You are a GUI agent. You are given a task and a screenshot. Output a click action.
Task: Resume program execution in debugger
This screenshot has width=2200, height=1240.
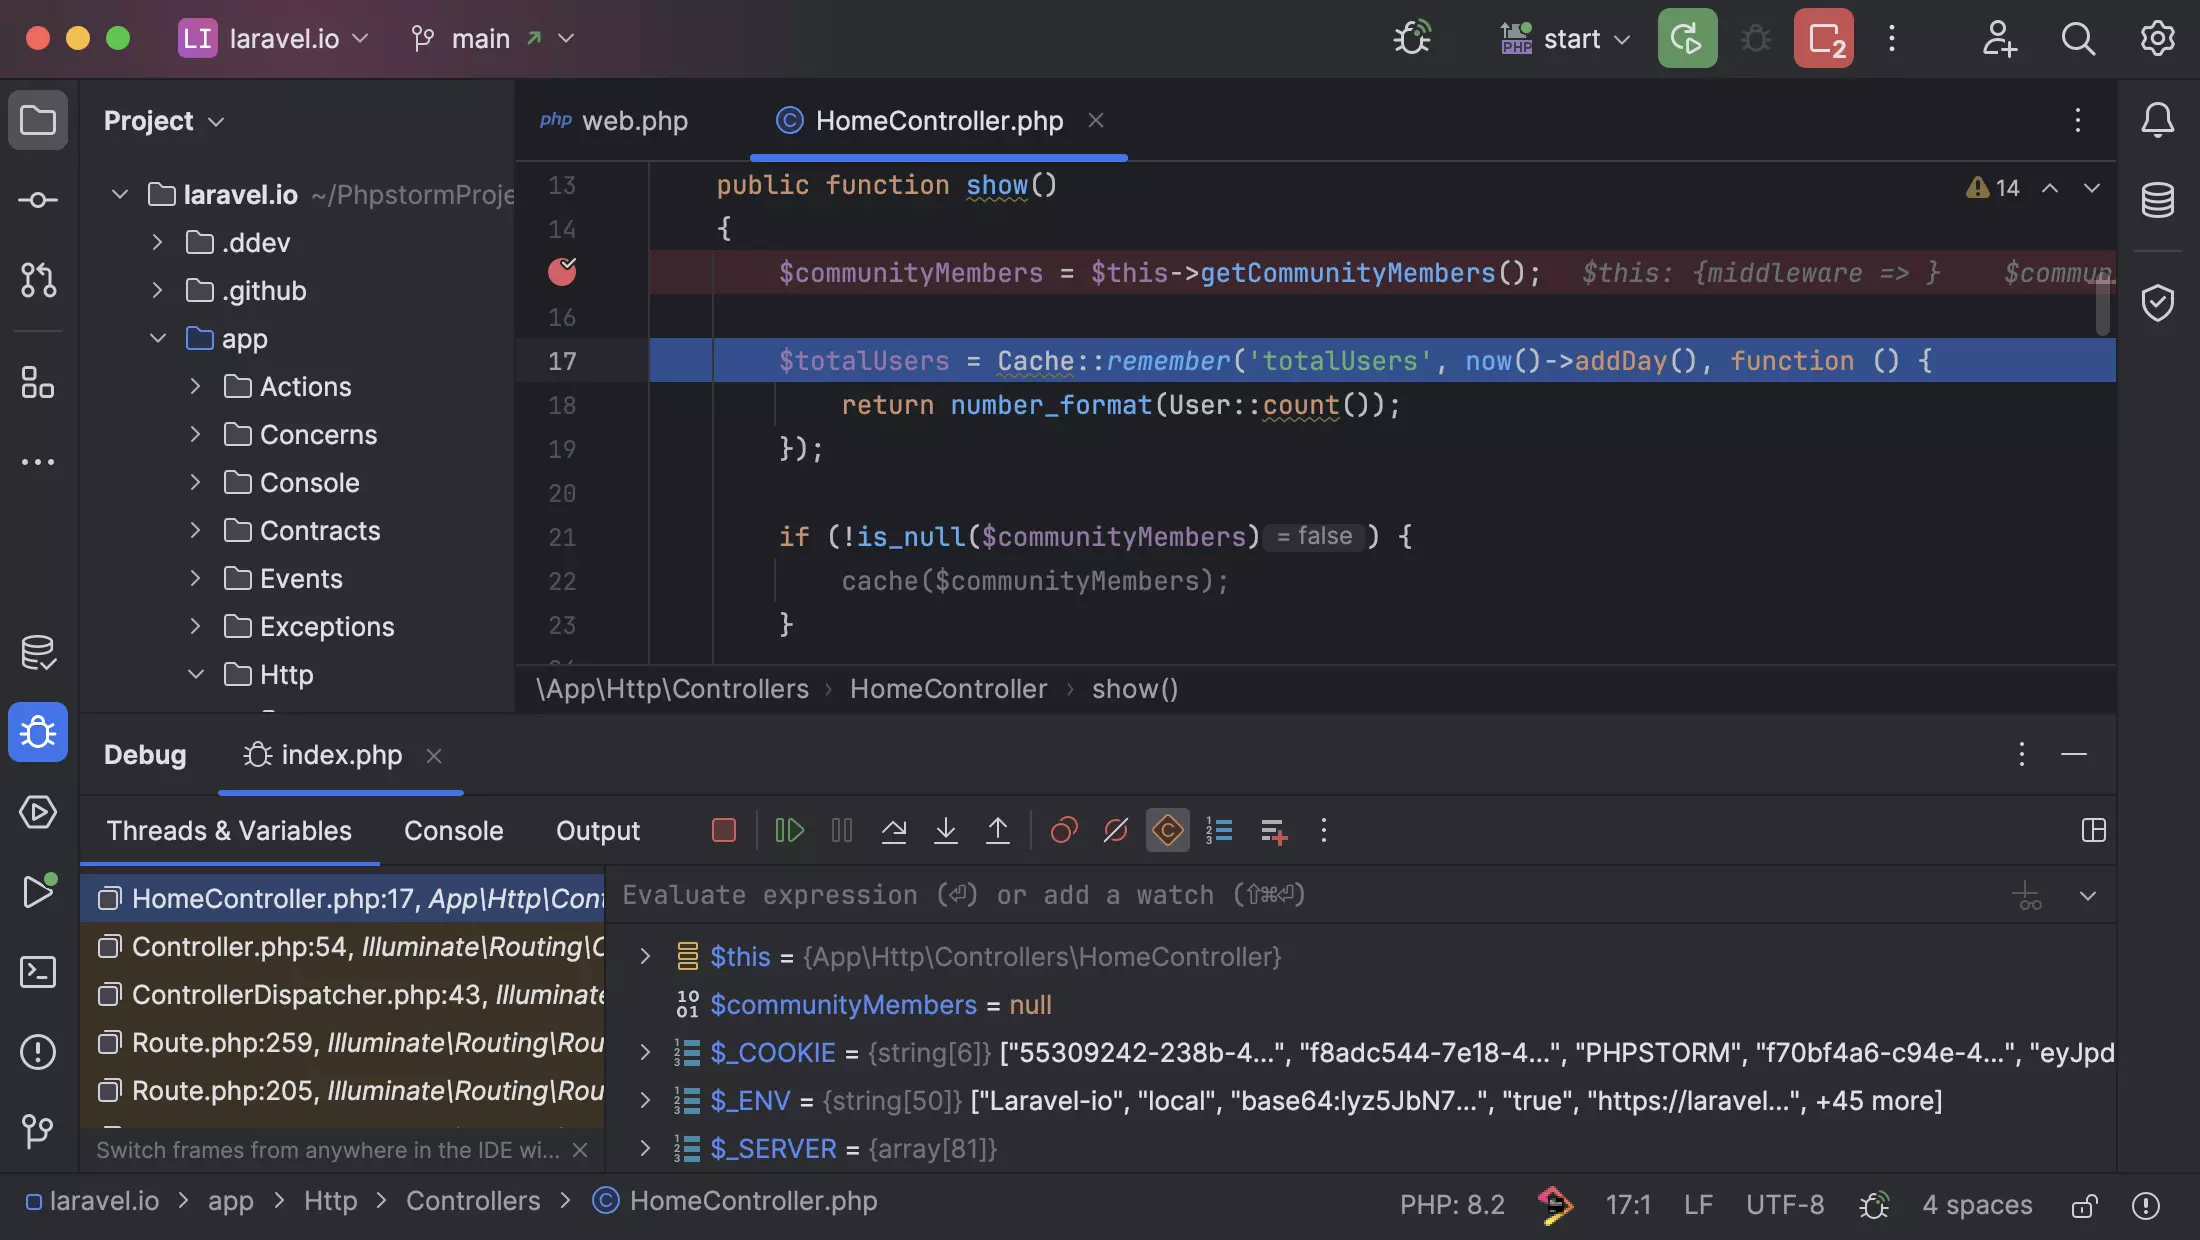coord(789,830)
